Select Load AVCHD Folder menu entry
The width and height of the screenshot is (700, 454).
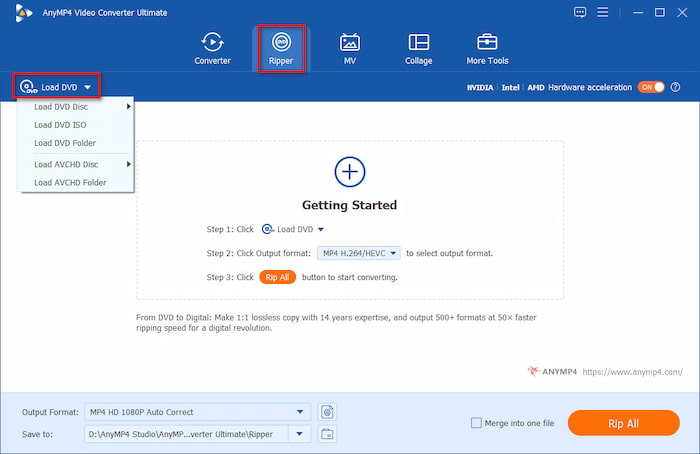coord(75,183)
